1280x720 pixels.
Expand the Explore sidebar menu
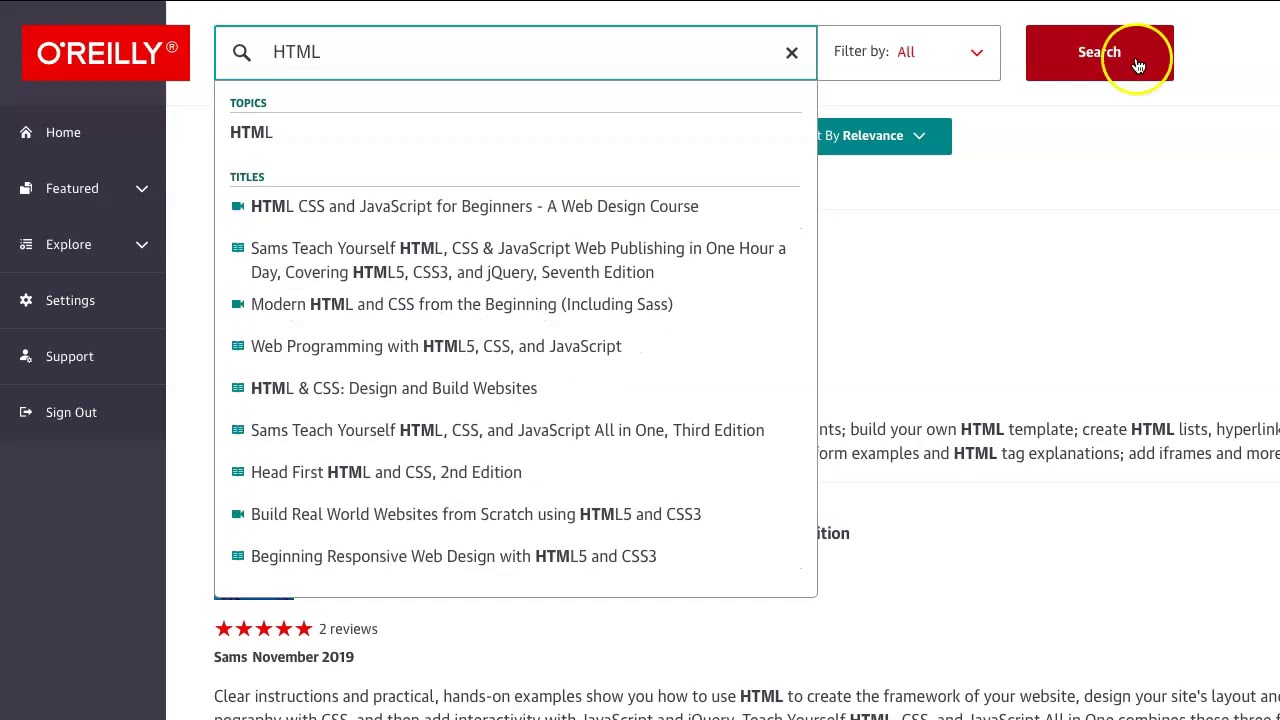(x=142, y=244)
